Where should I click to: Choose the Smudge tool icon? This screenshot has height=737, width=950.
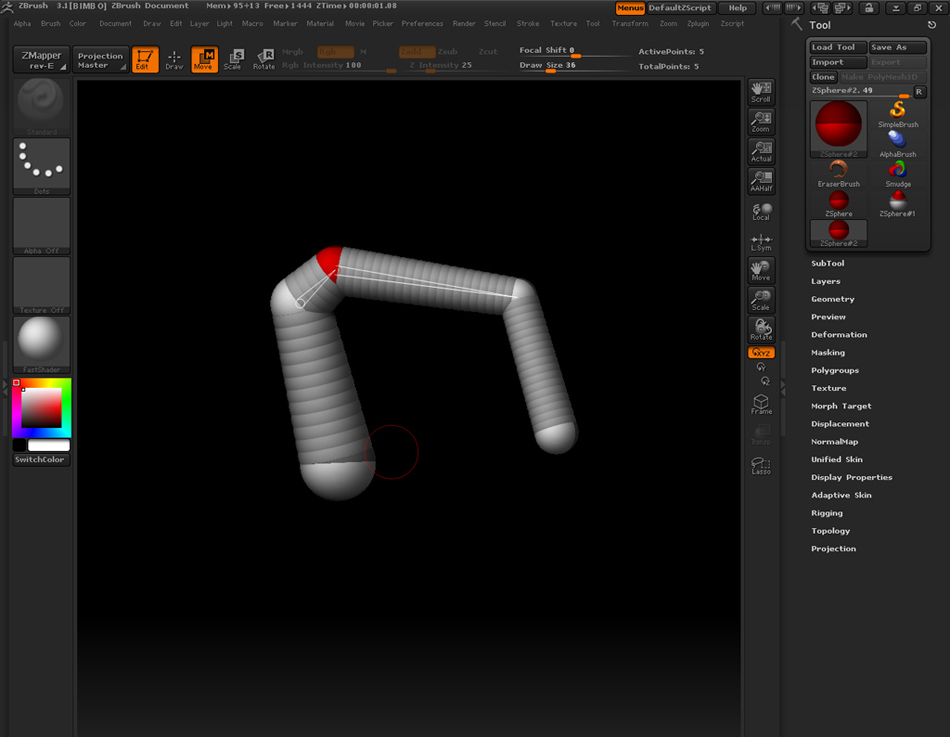pyautogui.click(x=897, y=172)
